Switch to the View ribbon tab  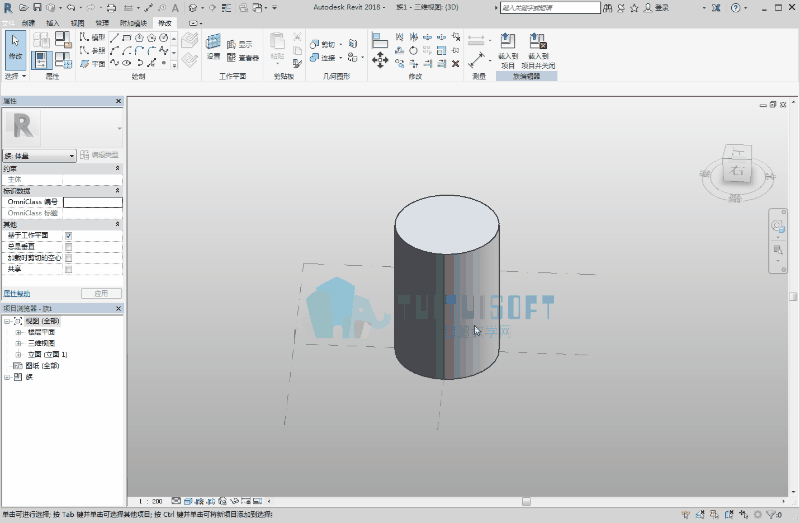(x=78, y=23)
